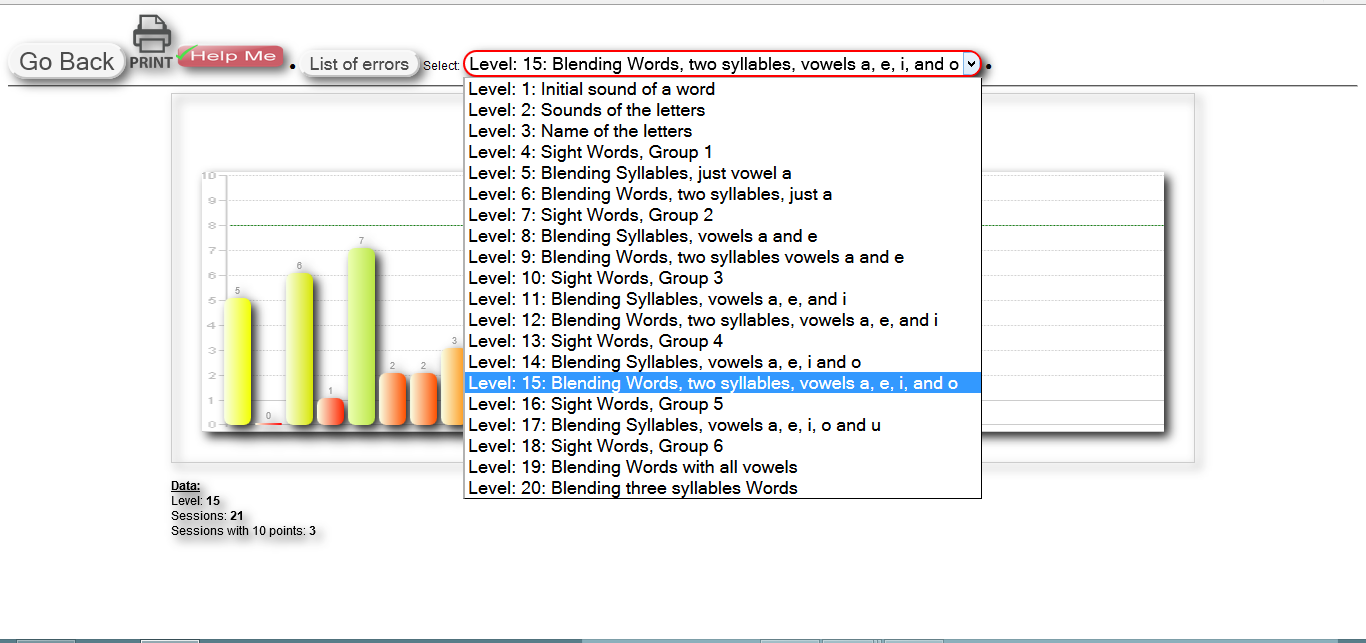This screenshot has width=1366, height=643.
Task: Click the Go Back button
Action: 67,61
